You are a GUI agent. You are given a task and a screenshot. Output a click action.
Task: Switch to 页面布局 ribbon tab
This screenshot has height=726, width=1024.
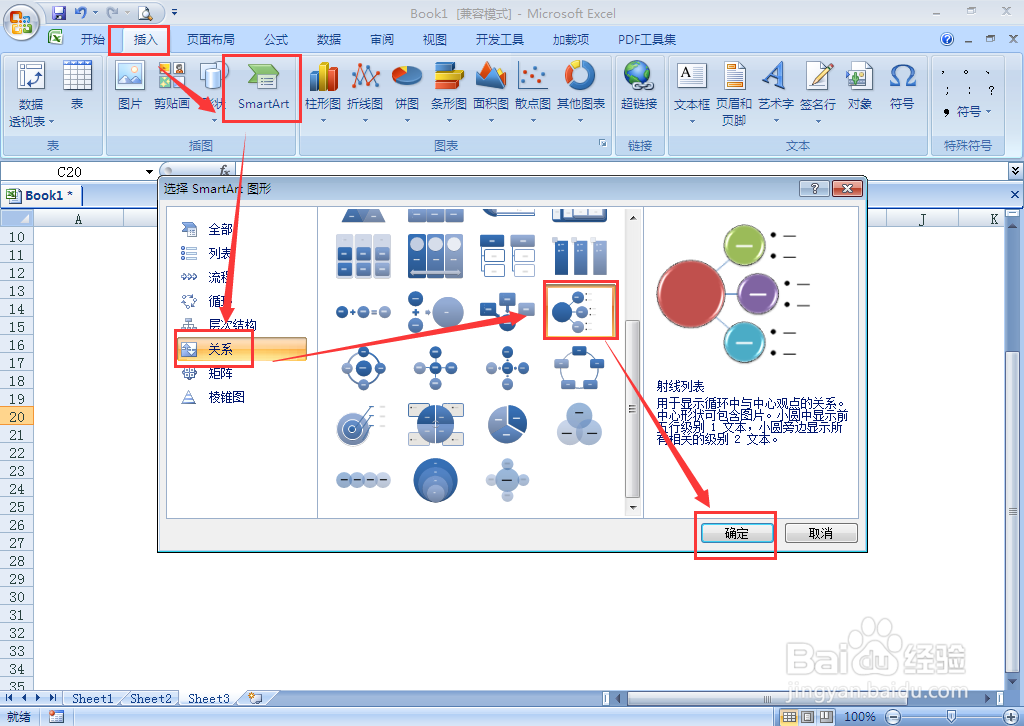(x=210, y=40)
